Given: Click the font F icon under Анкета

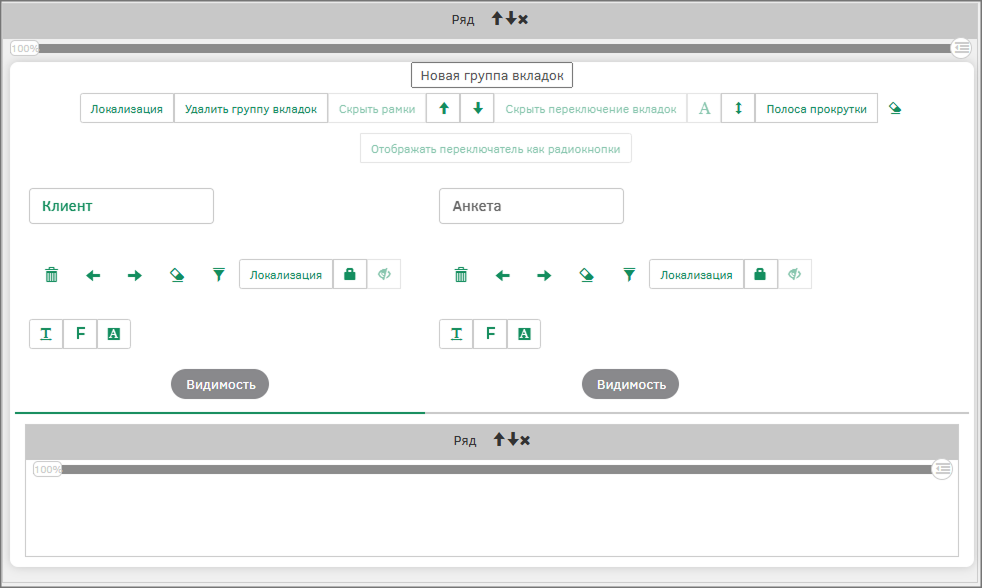Looking at the screenshot, I should [490, 334].
